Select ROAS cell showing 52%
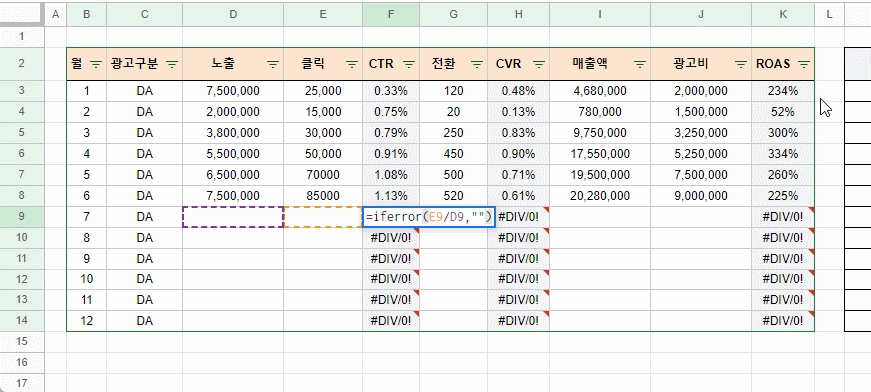 pos(783,112)
